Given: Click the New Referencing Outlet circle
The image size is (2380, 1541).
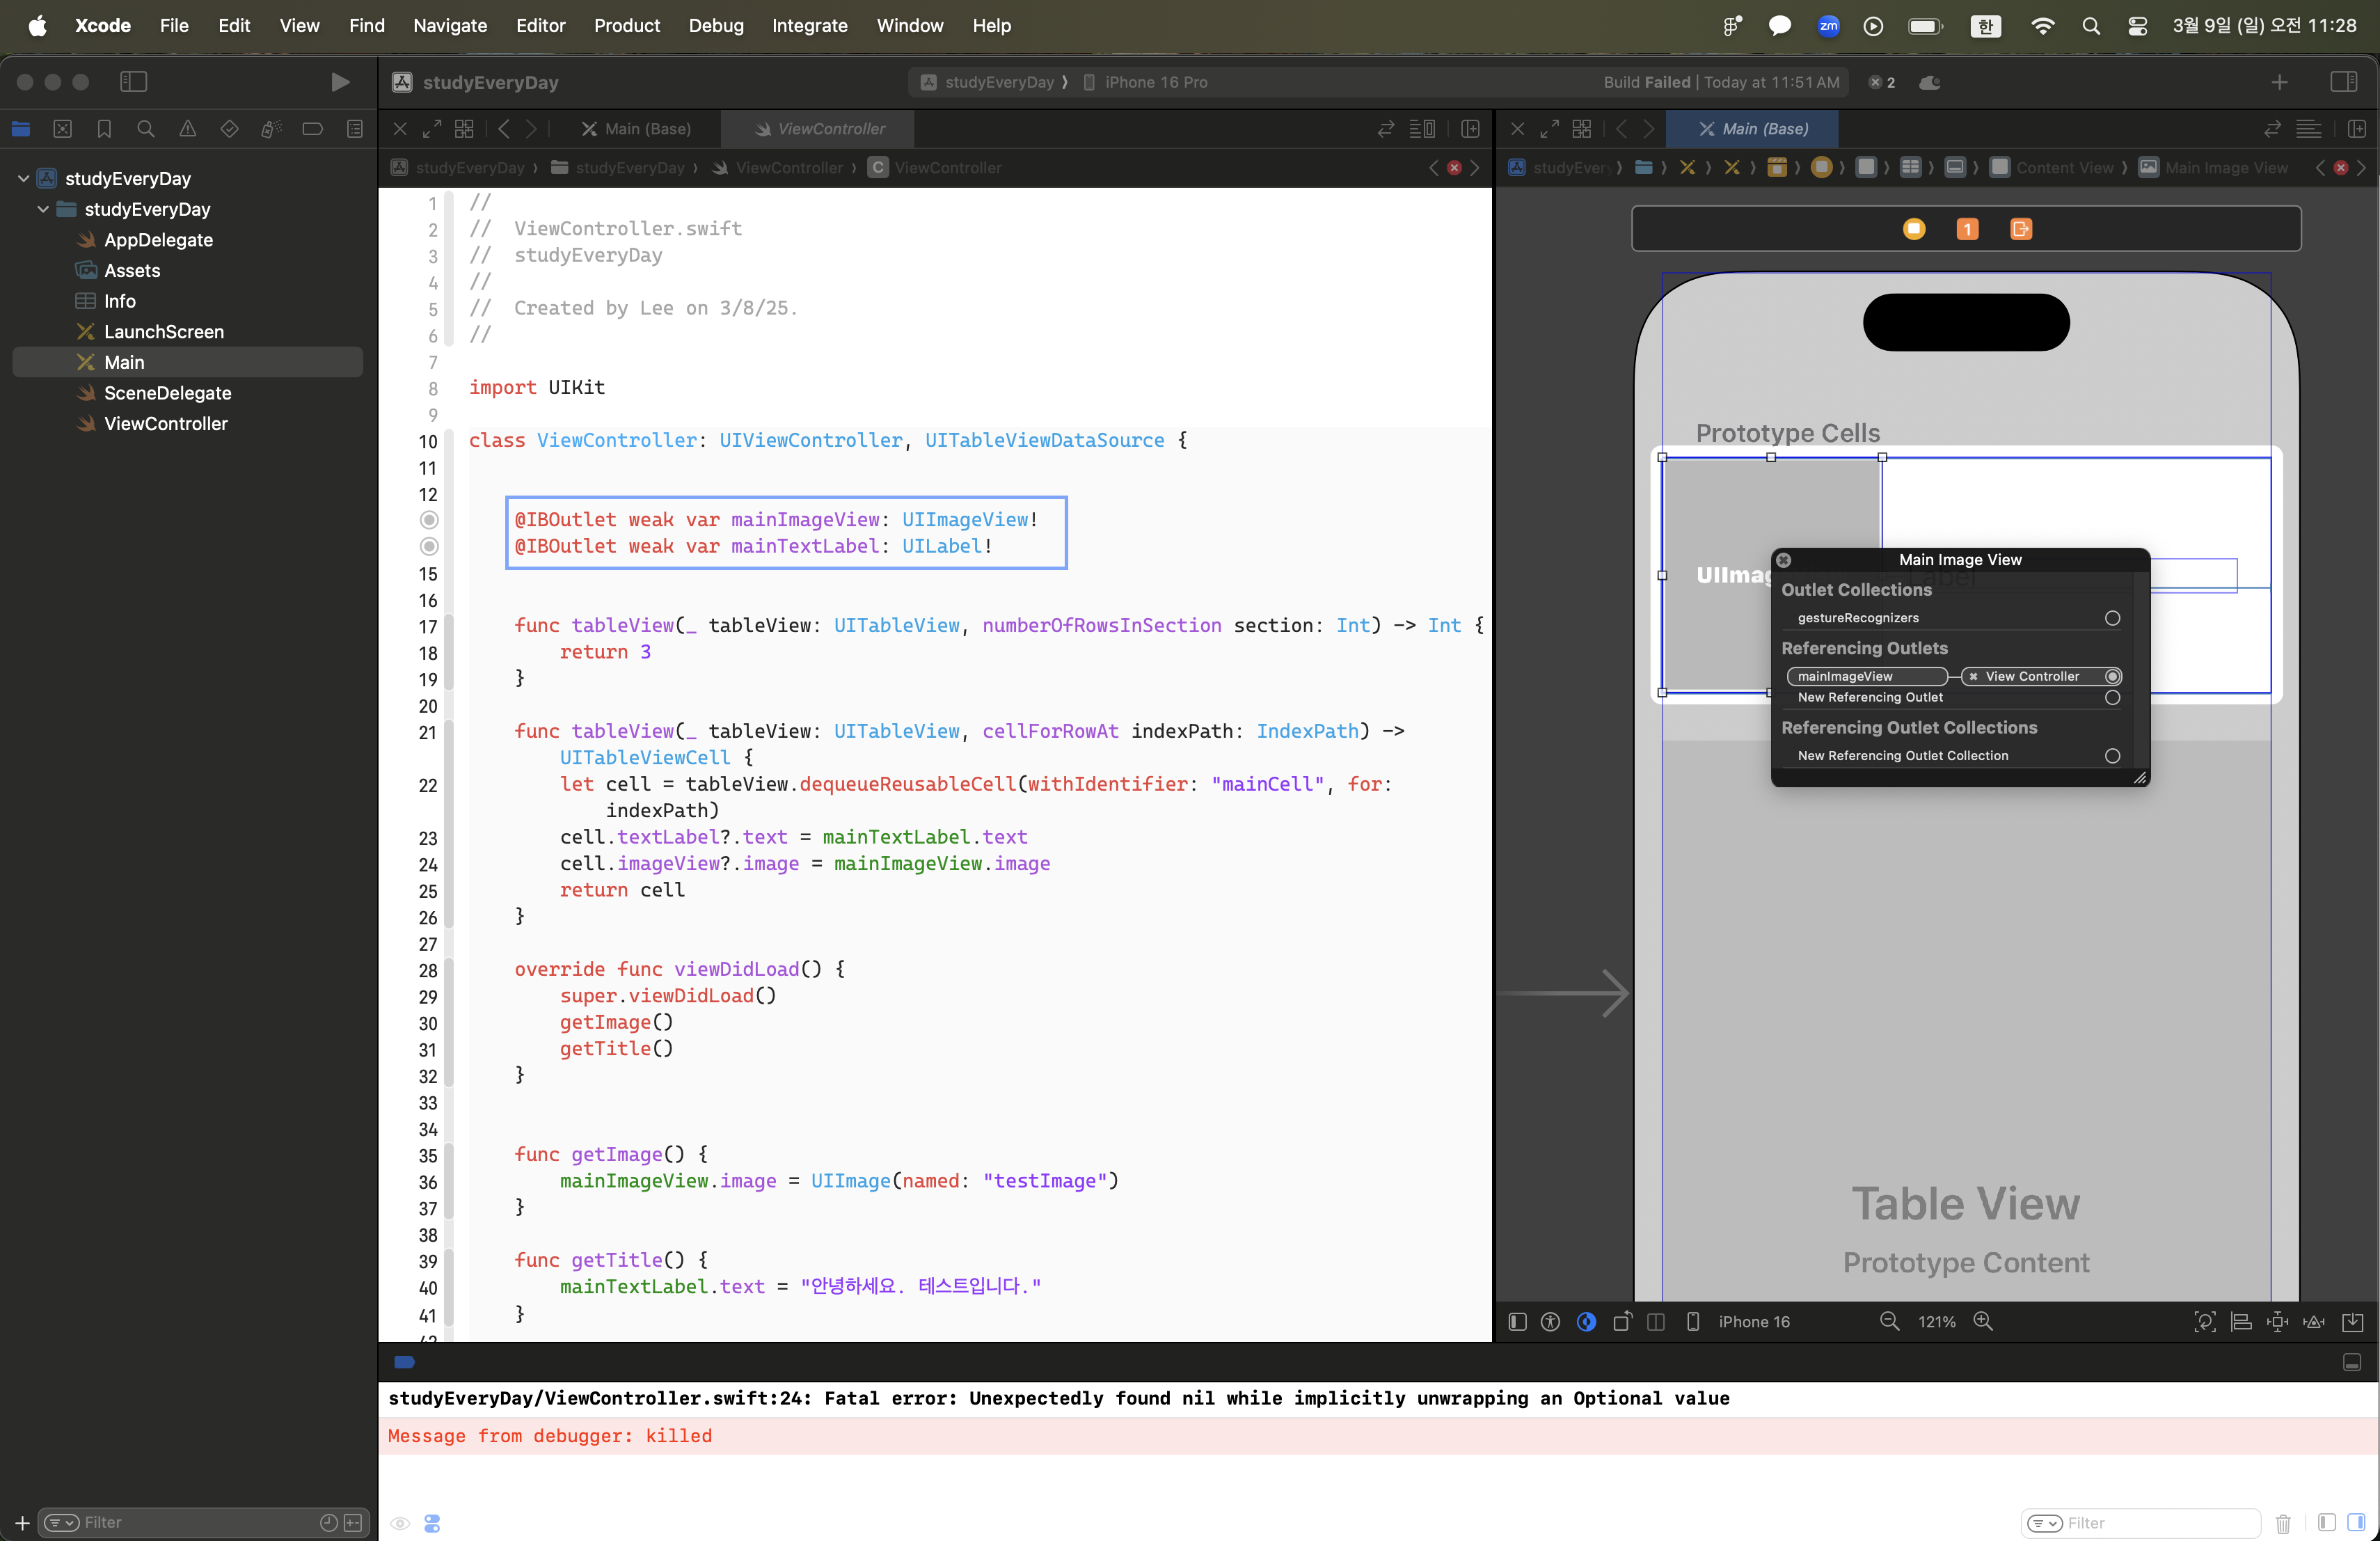Looking at the screenshot, I should 2112,697.
